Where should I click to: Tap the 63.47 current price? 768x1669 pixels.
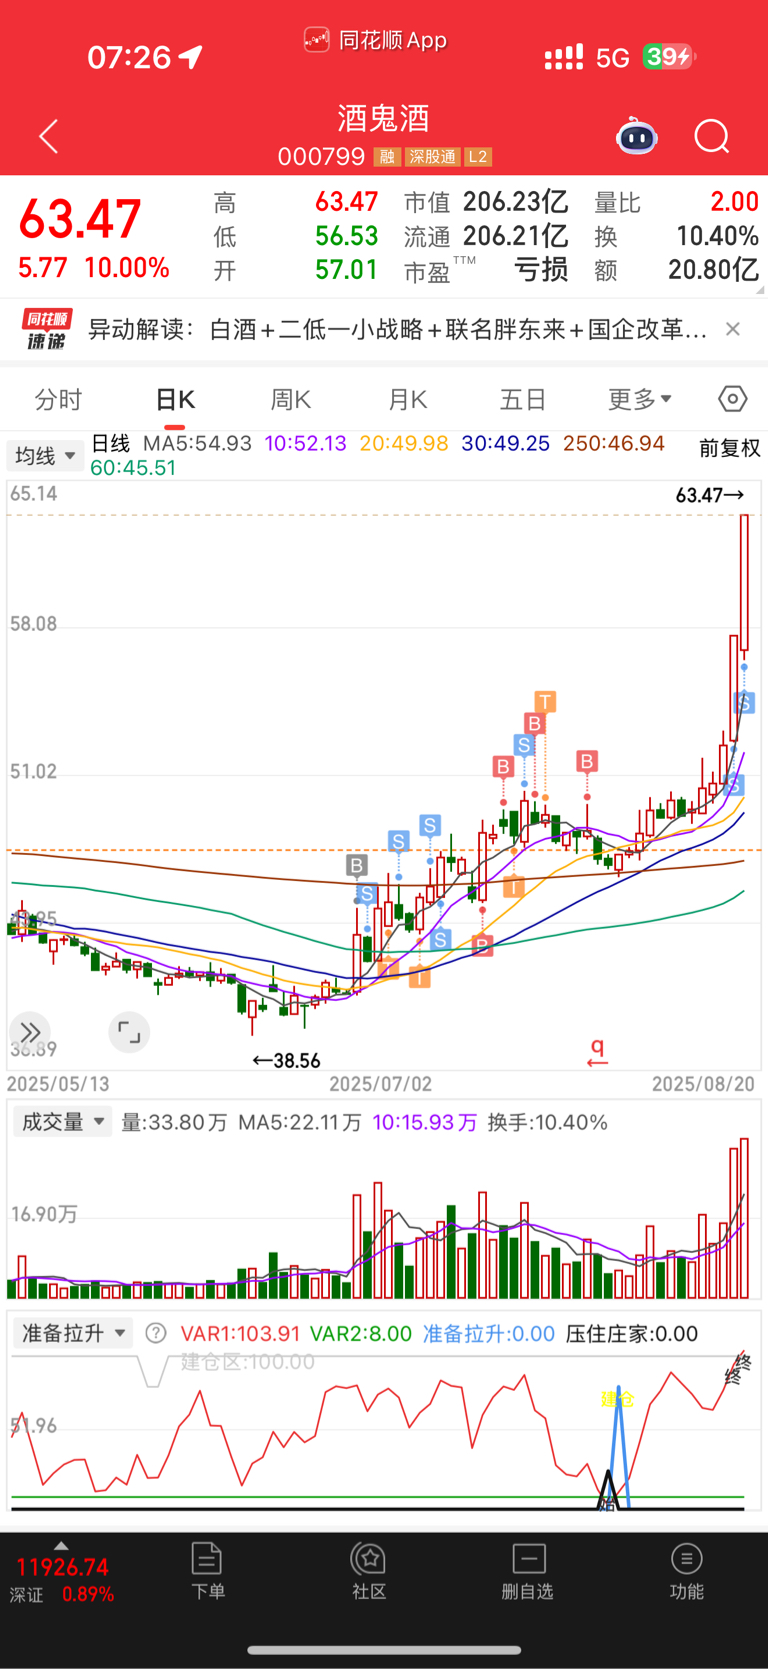[80, 219]
